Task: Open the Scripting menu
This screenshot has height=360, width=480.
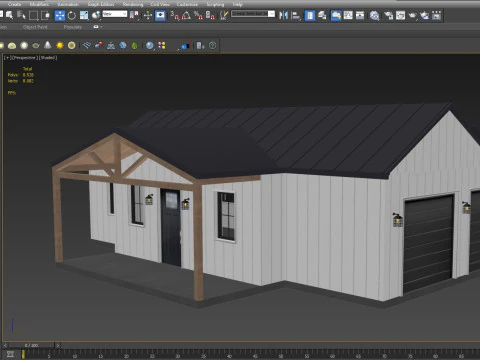Action: pyautogui.click(x=215, y=4)
